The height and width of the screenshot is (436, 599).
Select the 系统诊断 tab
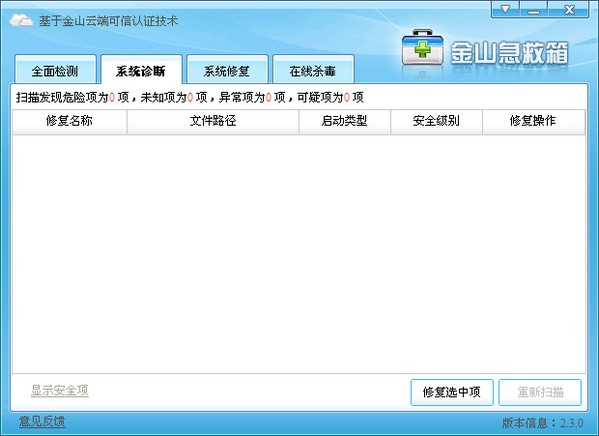(141, 70)
